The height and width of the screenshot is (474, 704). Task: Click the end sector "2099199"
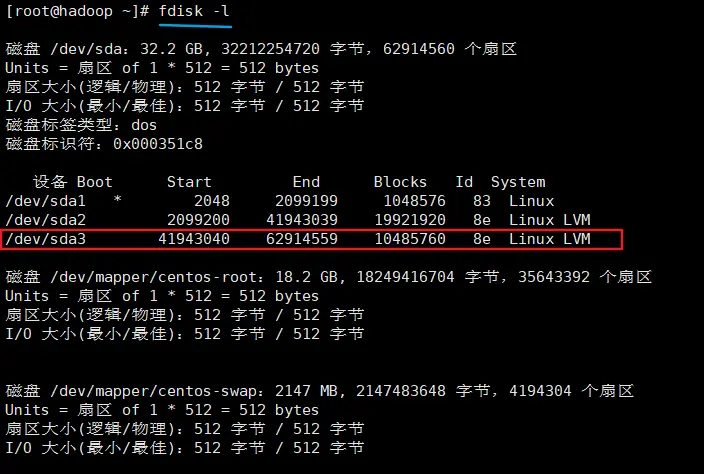(x=306, y=201)
